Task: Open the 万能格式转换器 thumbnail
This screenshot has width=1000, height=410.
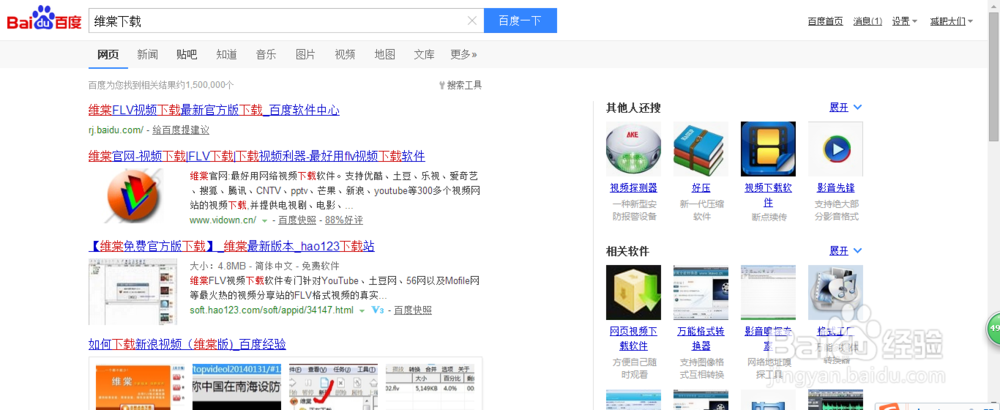Action: 701,292
